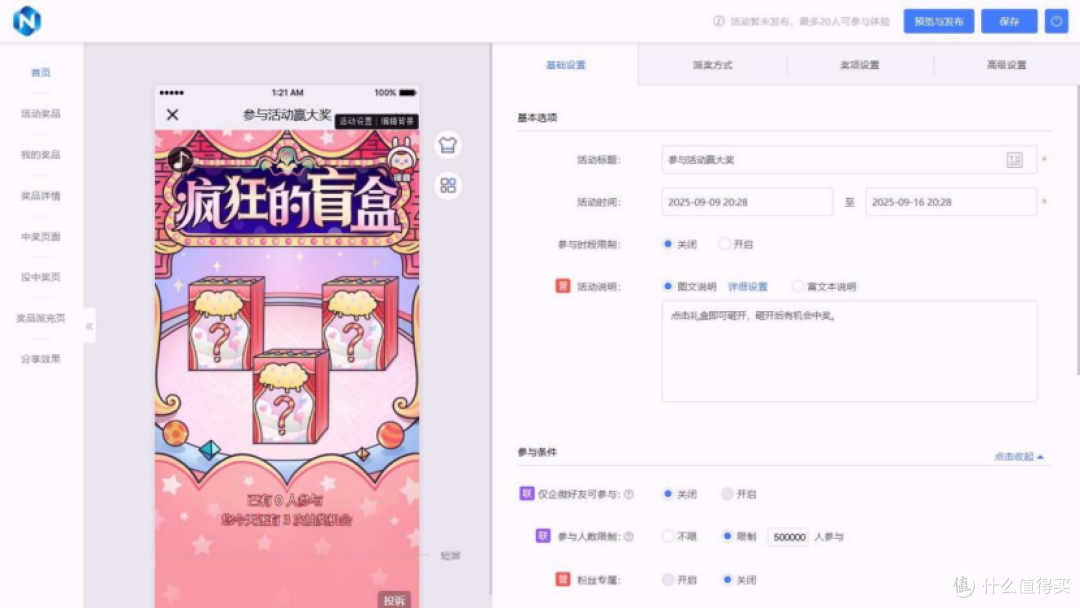Open the end date field 2025-09-16
The width and height of the screenshot is (1080, 608).
coord(951,202)
